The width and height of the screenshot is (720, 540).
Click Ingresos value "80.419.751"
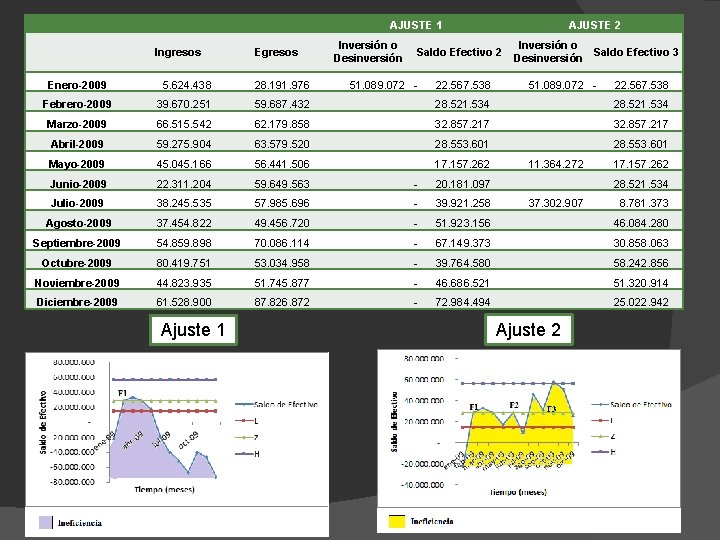pyautogui.click(x=183, y=263)
